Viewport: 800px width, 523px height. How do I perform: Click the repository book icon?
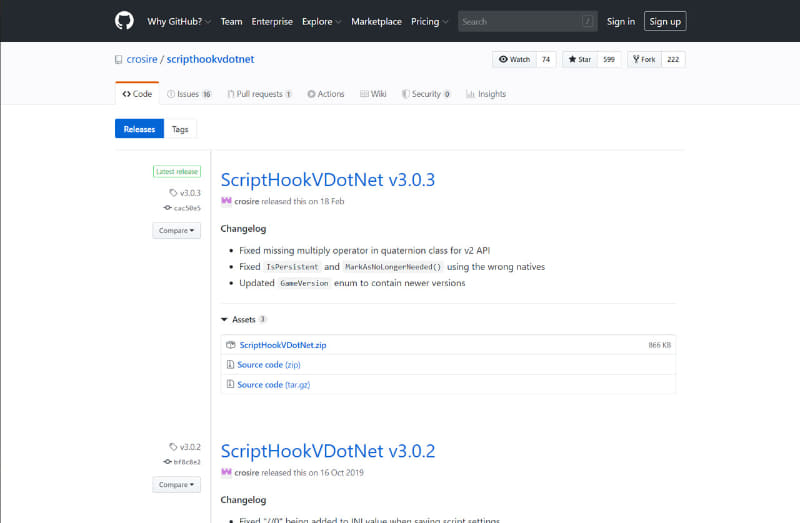click(x=118, y=60)
